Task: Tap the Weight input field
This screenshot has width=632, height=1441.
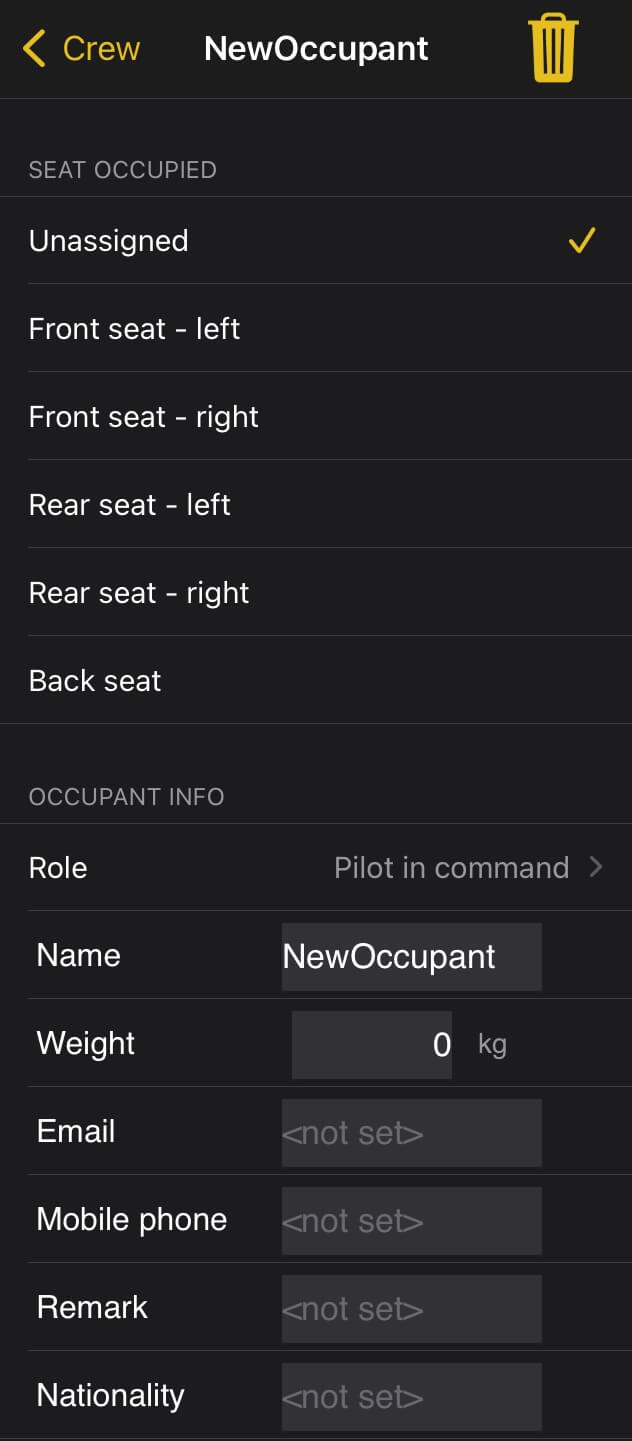Action: (372, 1045)
